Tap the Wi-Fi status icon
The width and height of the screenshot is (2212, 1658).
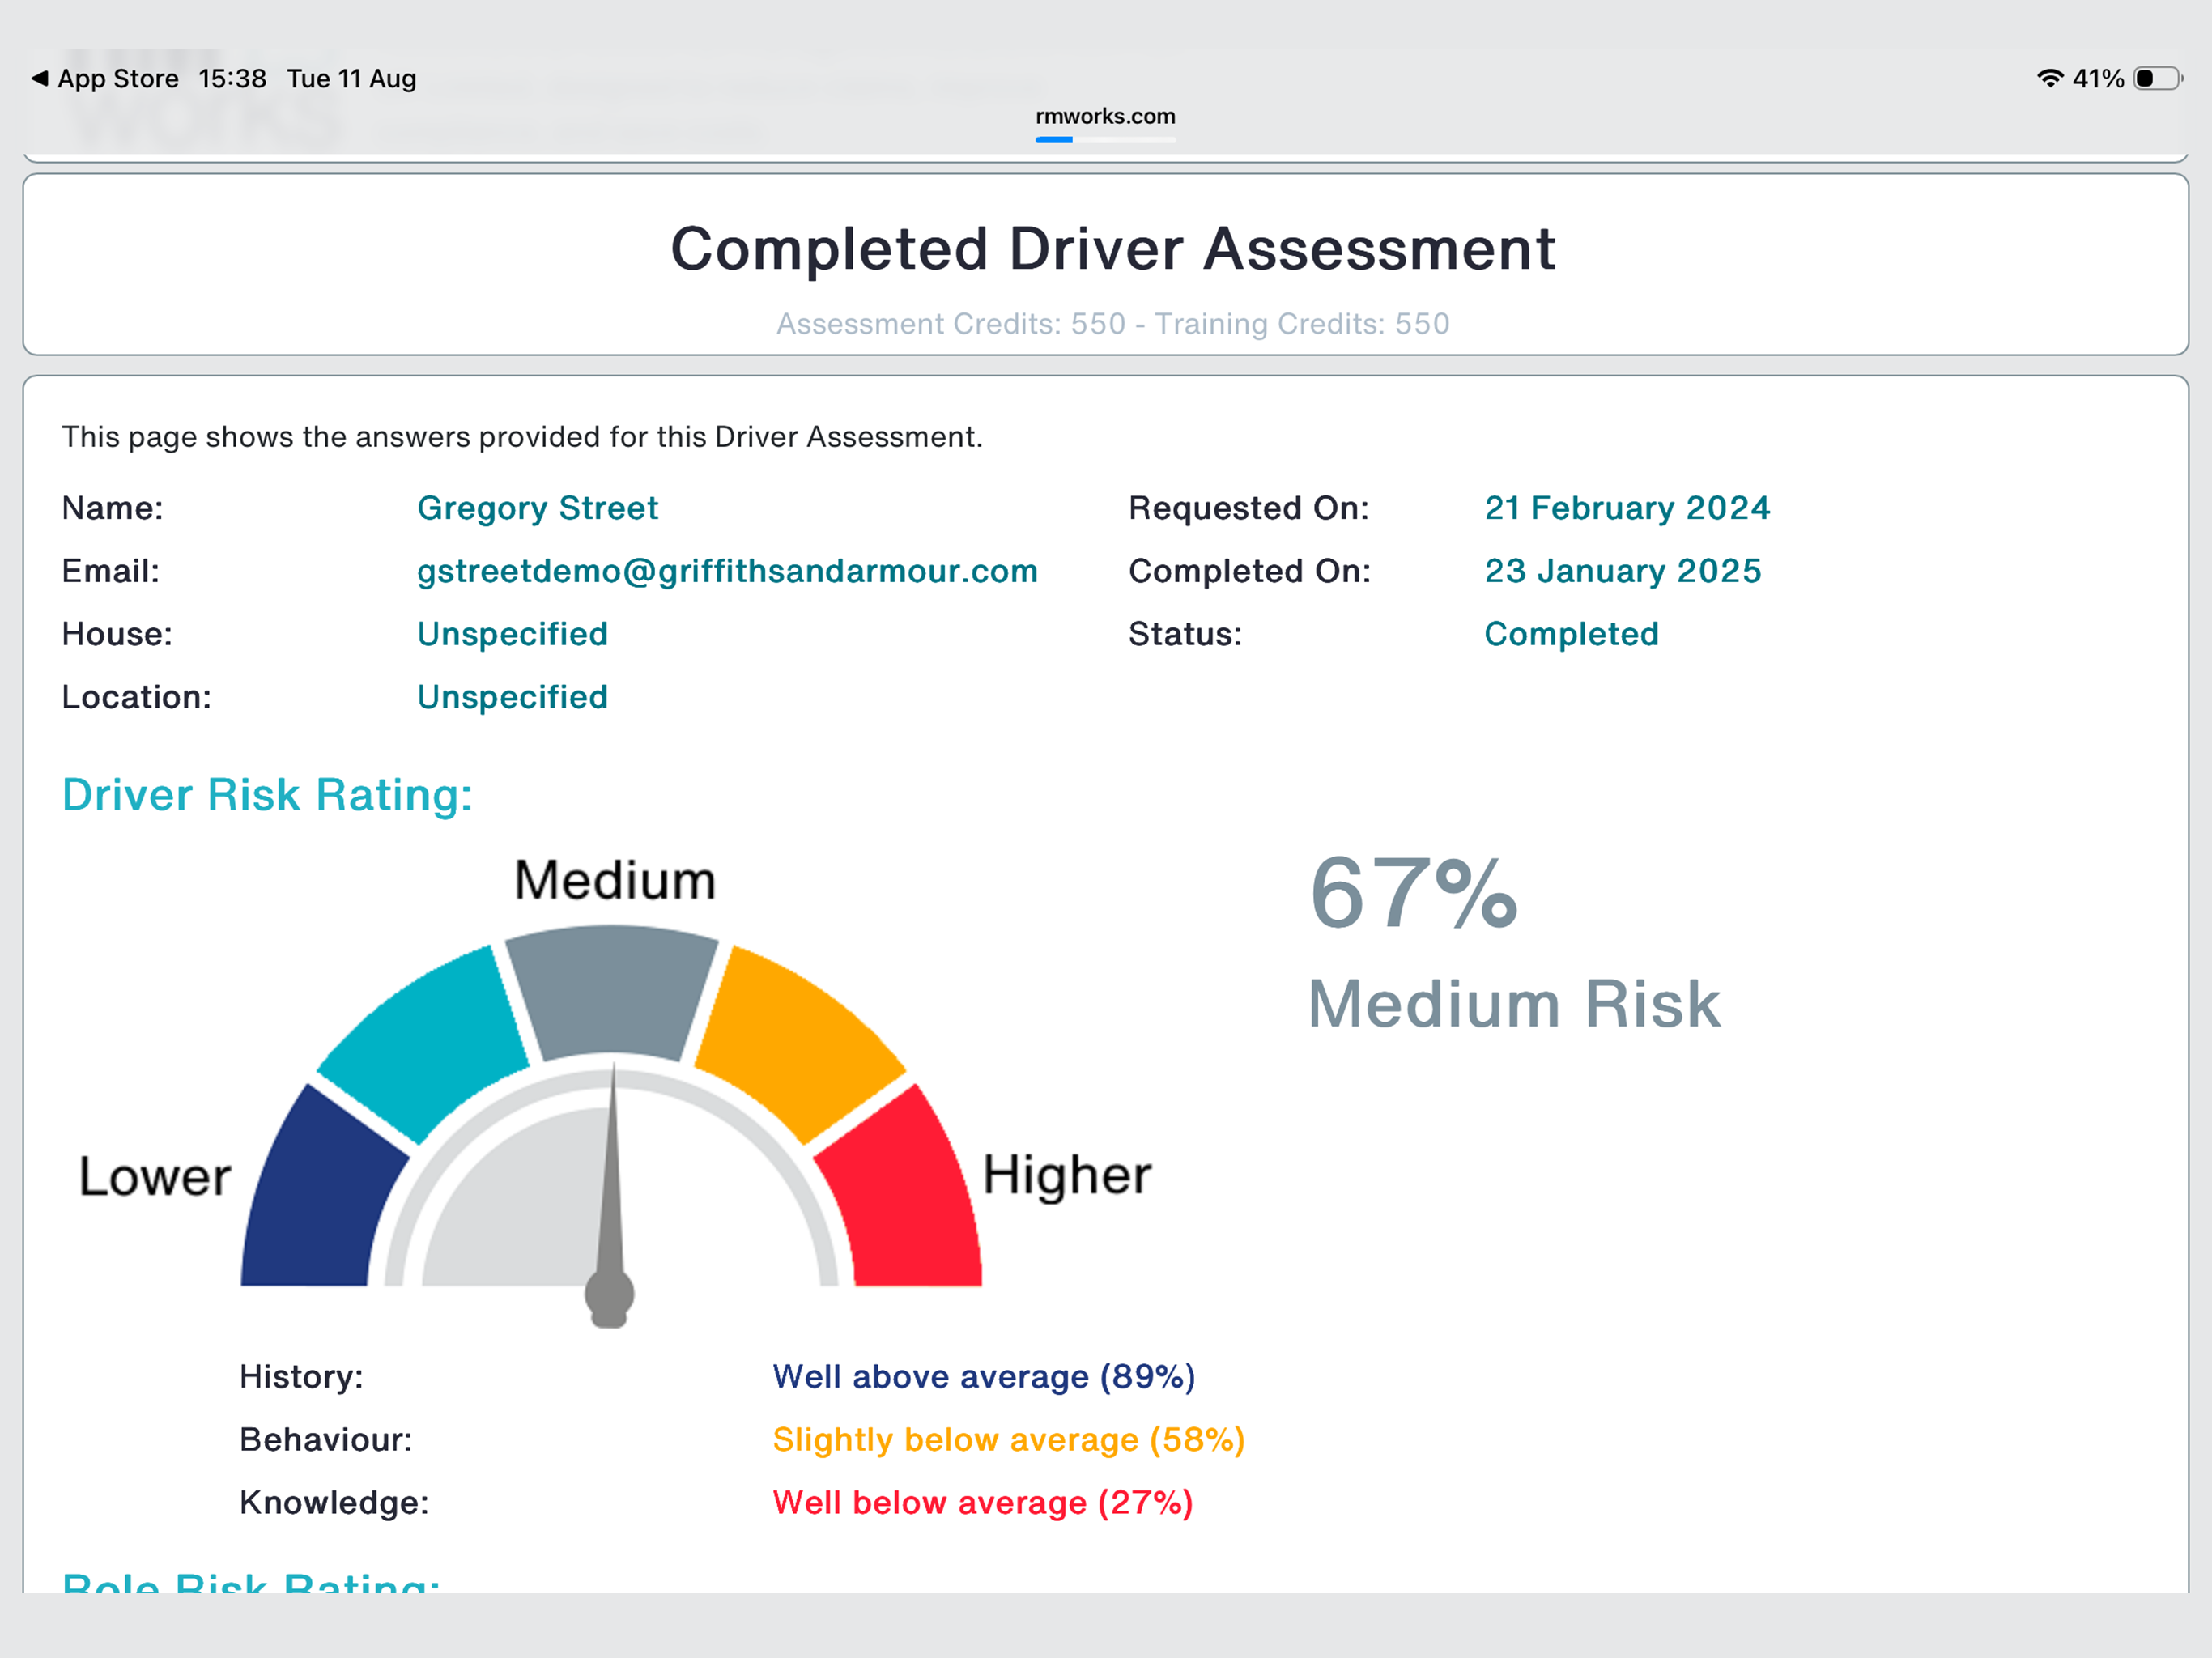pyautogui.click(x=2050, y=78)
